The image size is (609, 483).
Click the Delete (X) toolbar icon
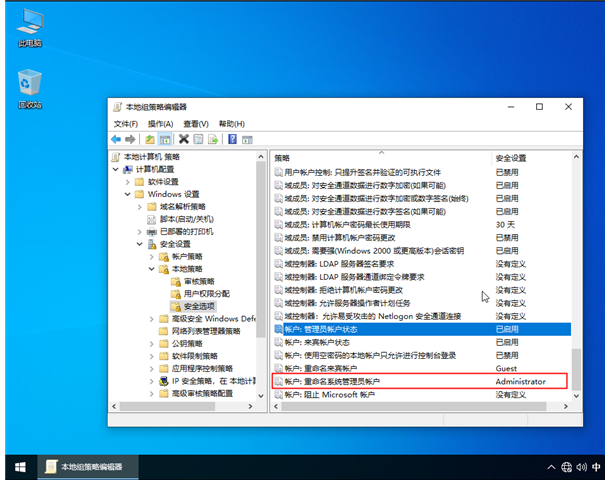184,139
